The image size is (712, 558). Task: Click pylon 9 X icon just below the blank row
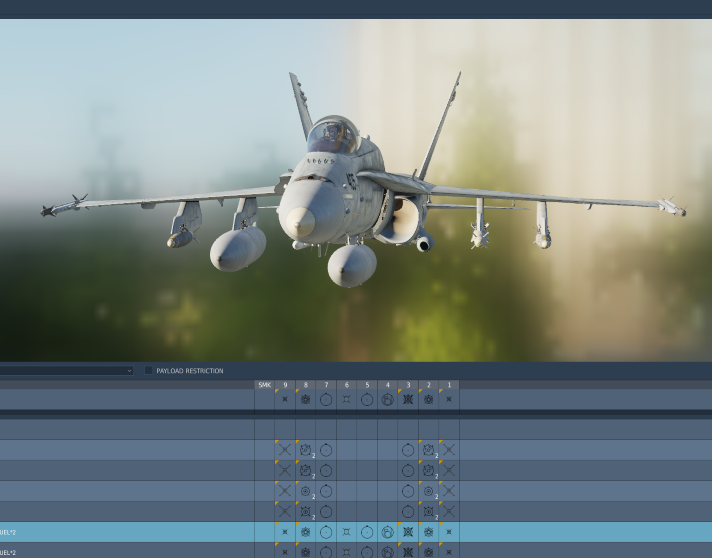click(285, 450)
